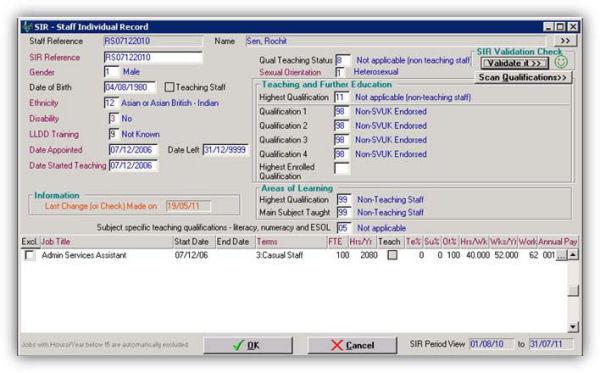Screen dimensions: 600x373
Task: Click the Asian or Asian British - Indian text
Action: coord(170,103)
